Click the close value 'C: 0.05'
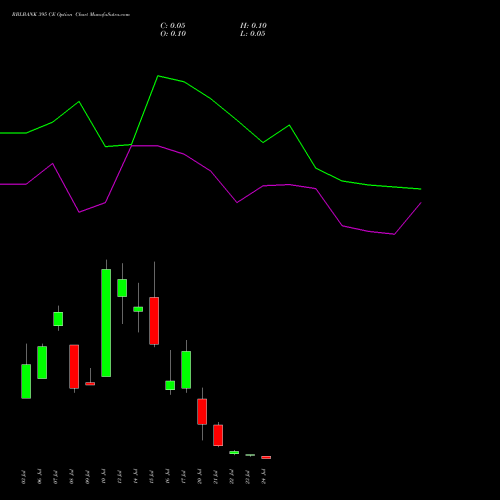Viewport: 500px width, 500px height. click(x=173, y=26)
